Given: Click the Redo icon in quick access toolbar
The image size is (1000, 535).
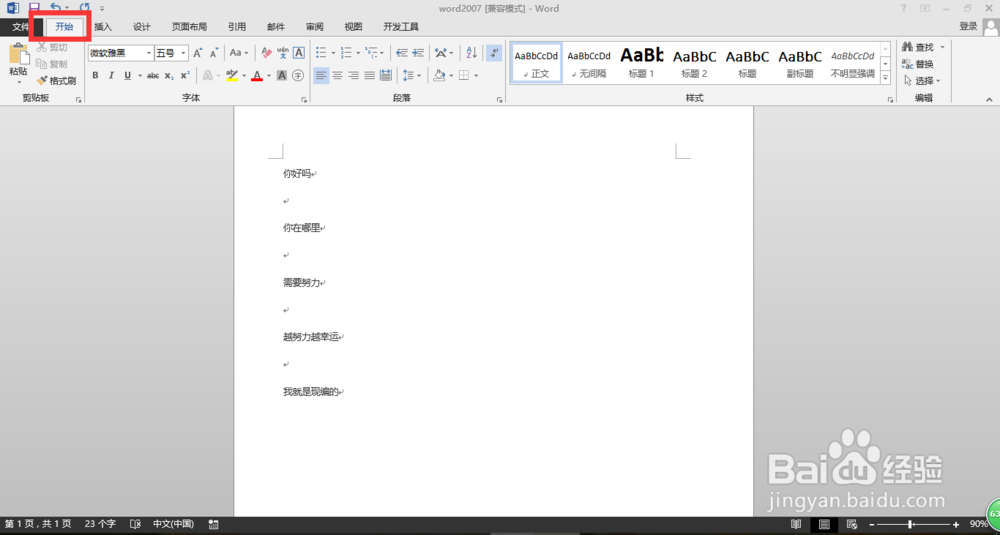Looking at the screenshot, I should pos(85,8).
